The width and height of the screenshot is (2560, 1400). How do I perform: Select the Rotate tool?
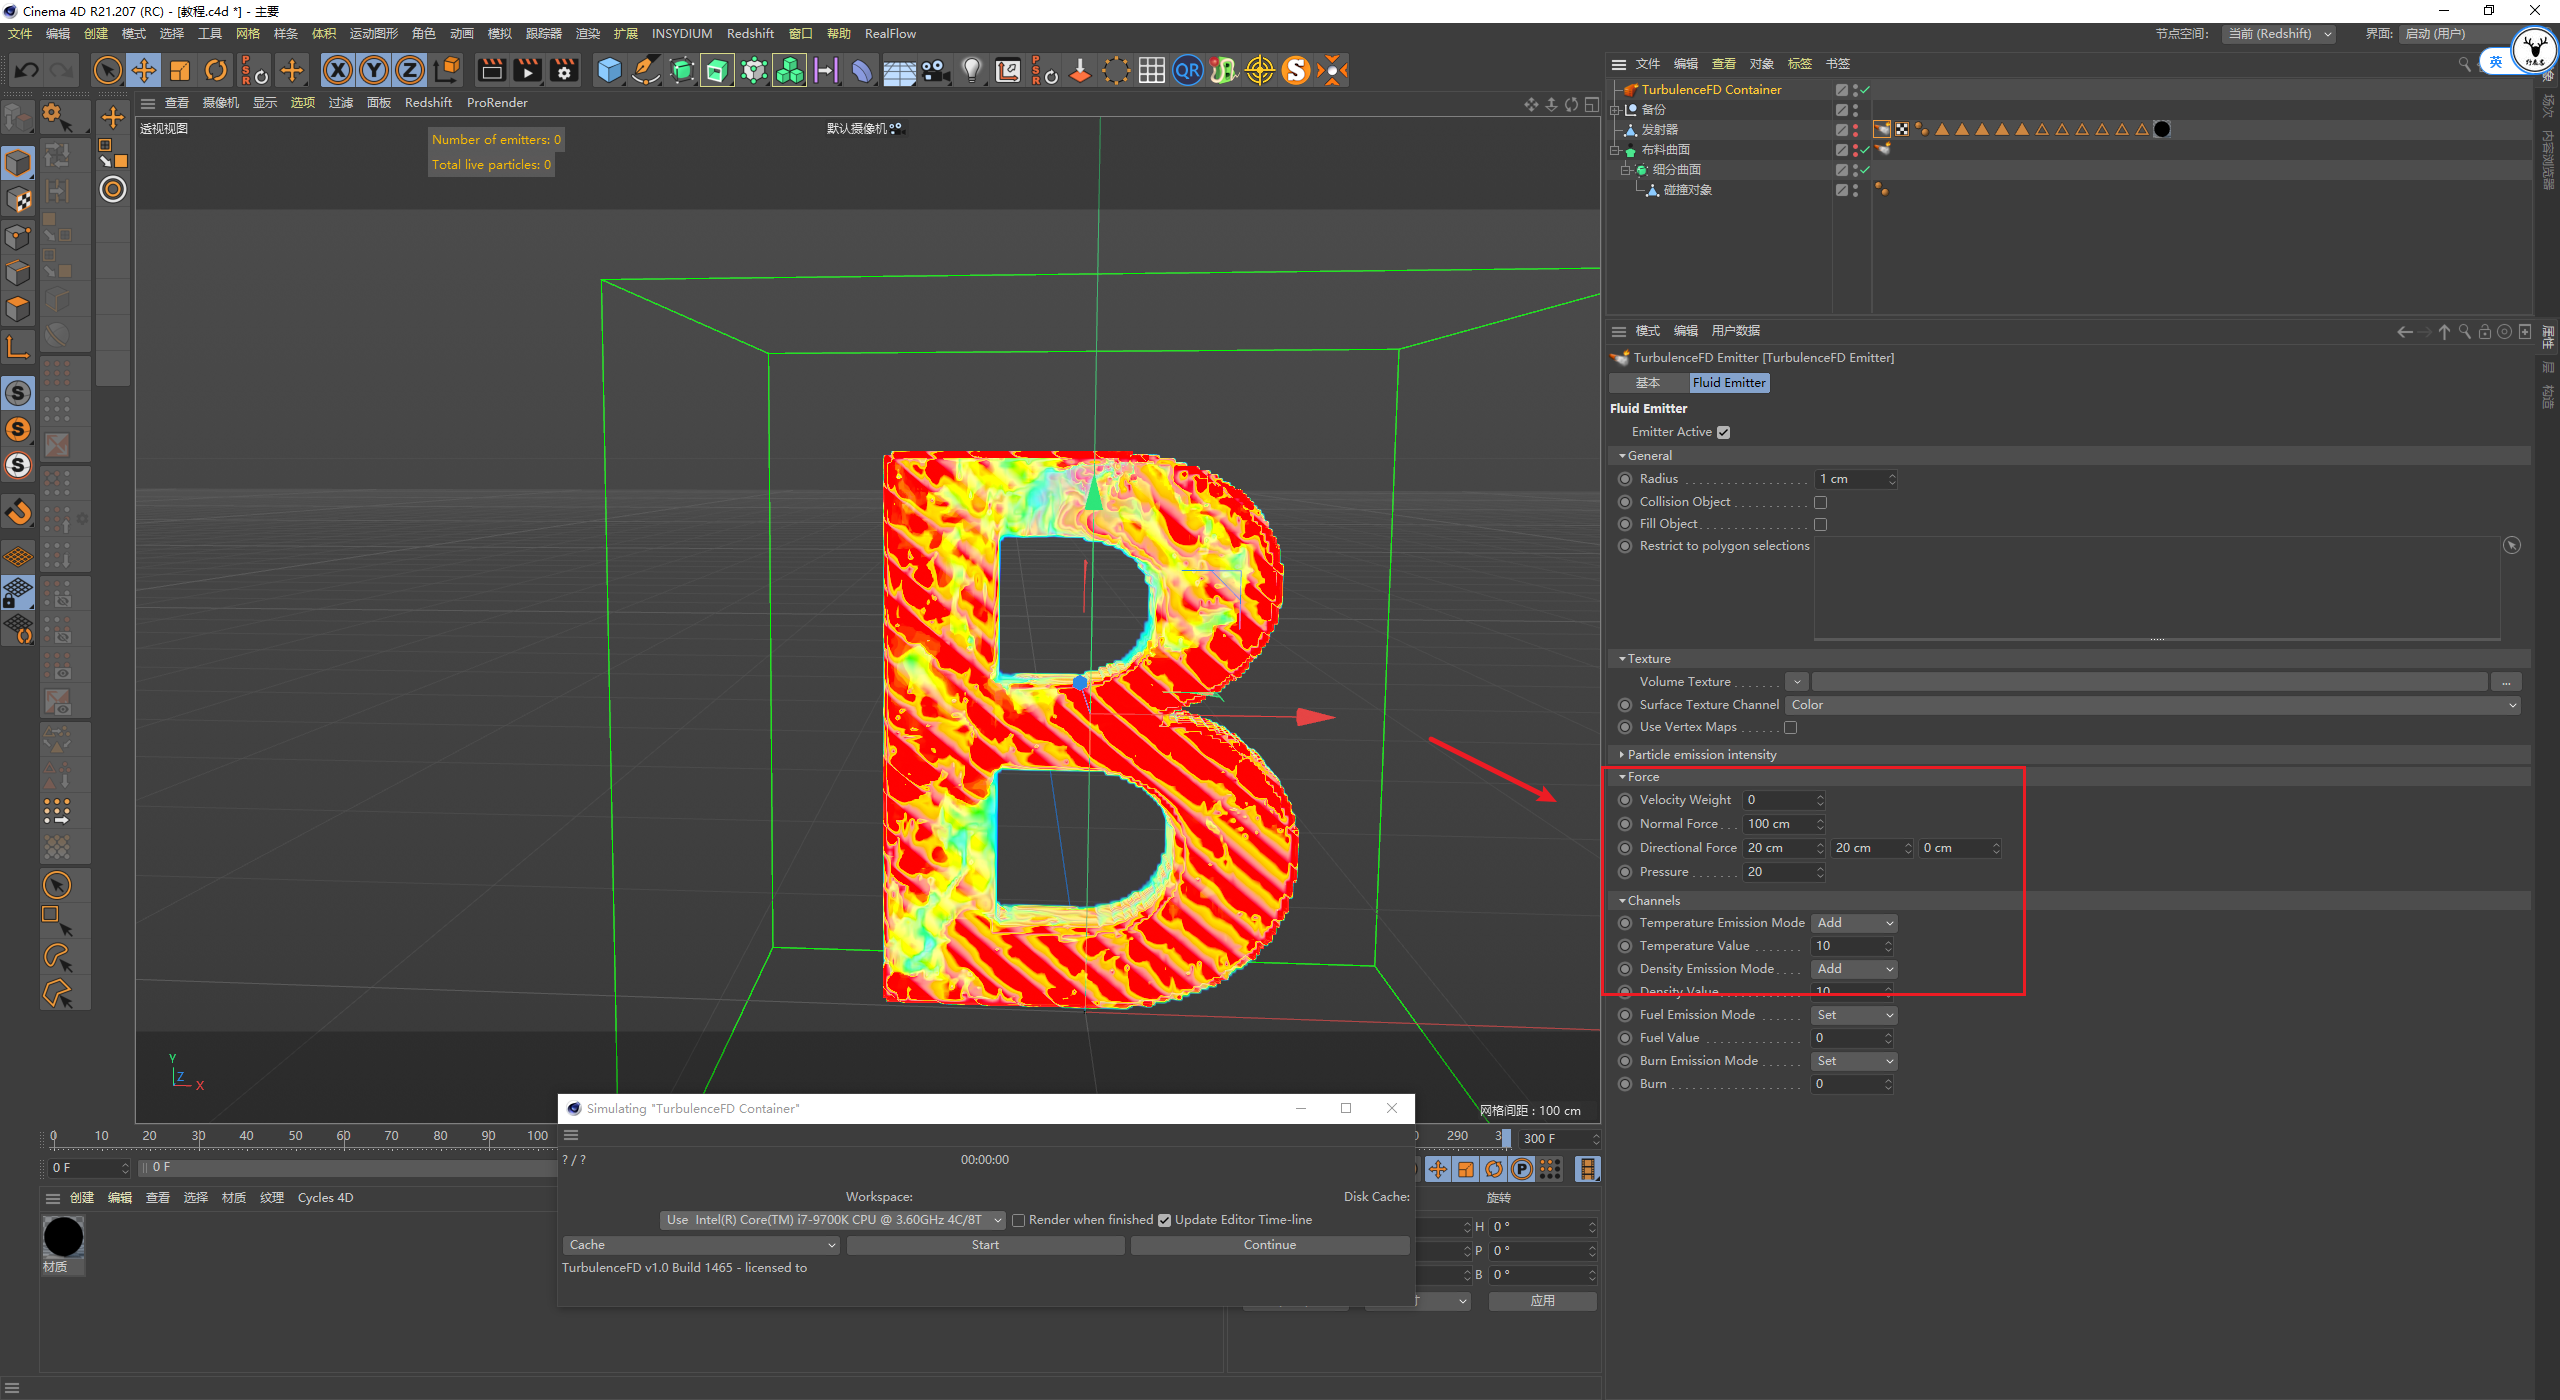click(216, 70)
